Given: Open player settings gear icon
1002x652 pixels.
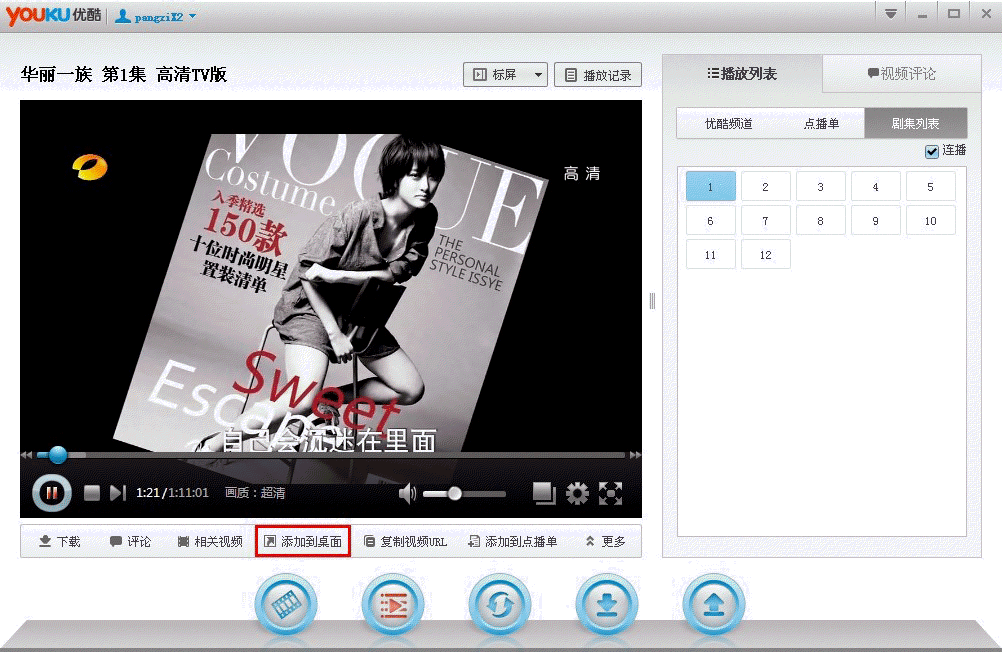Looking at the screenshot, I should coord(577,493).
